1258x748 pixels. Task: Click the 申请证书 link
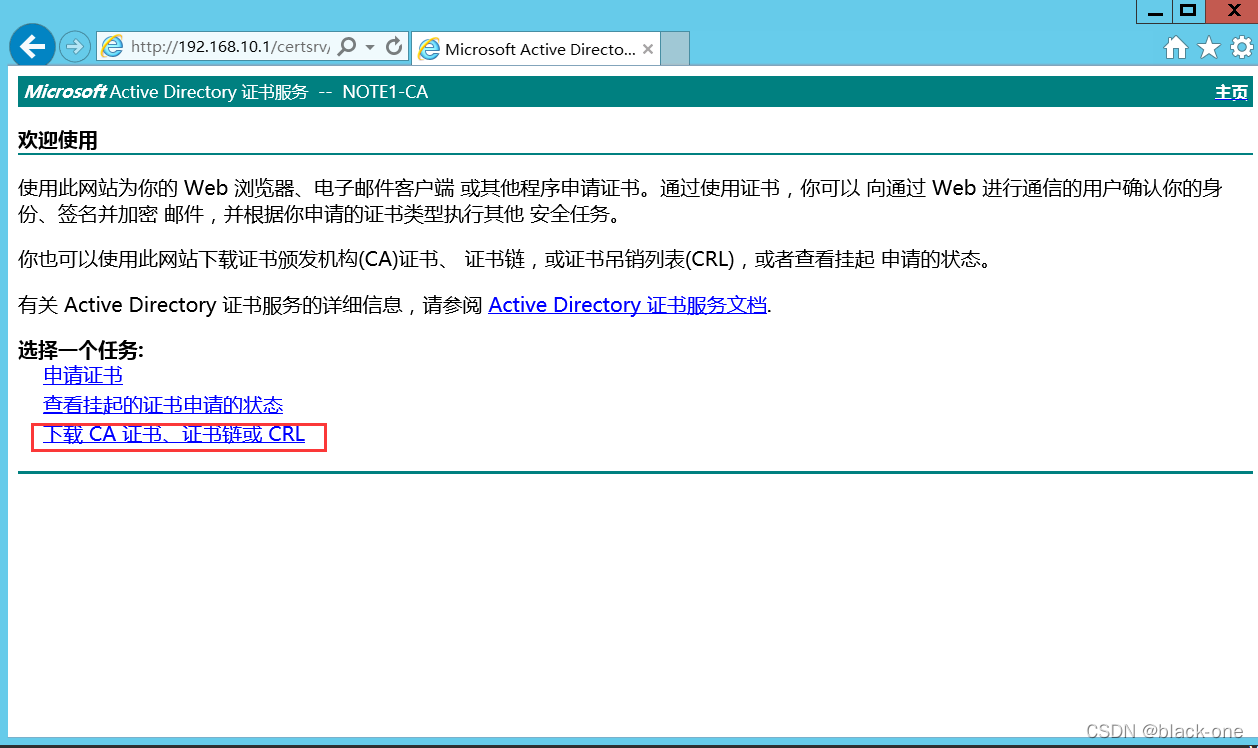tap(83, 376)
